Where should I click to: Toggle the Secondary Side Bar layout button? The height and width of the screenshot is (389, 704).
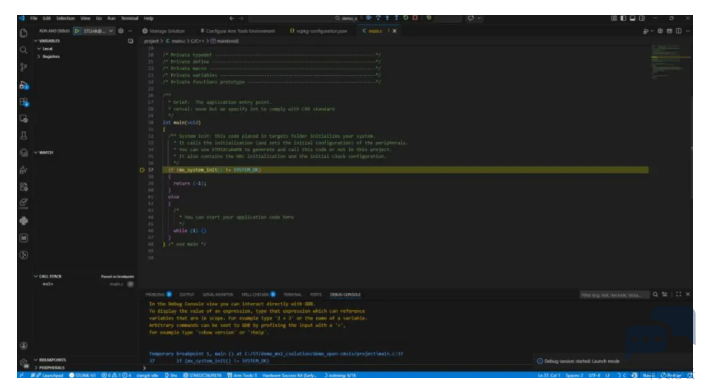click(x=642, y=18)
